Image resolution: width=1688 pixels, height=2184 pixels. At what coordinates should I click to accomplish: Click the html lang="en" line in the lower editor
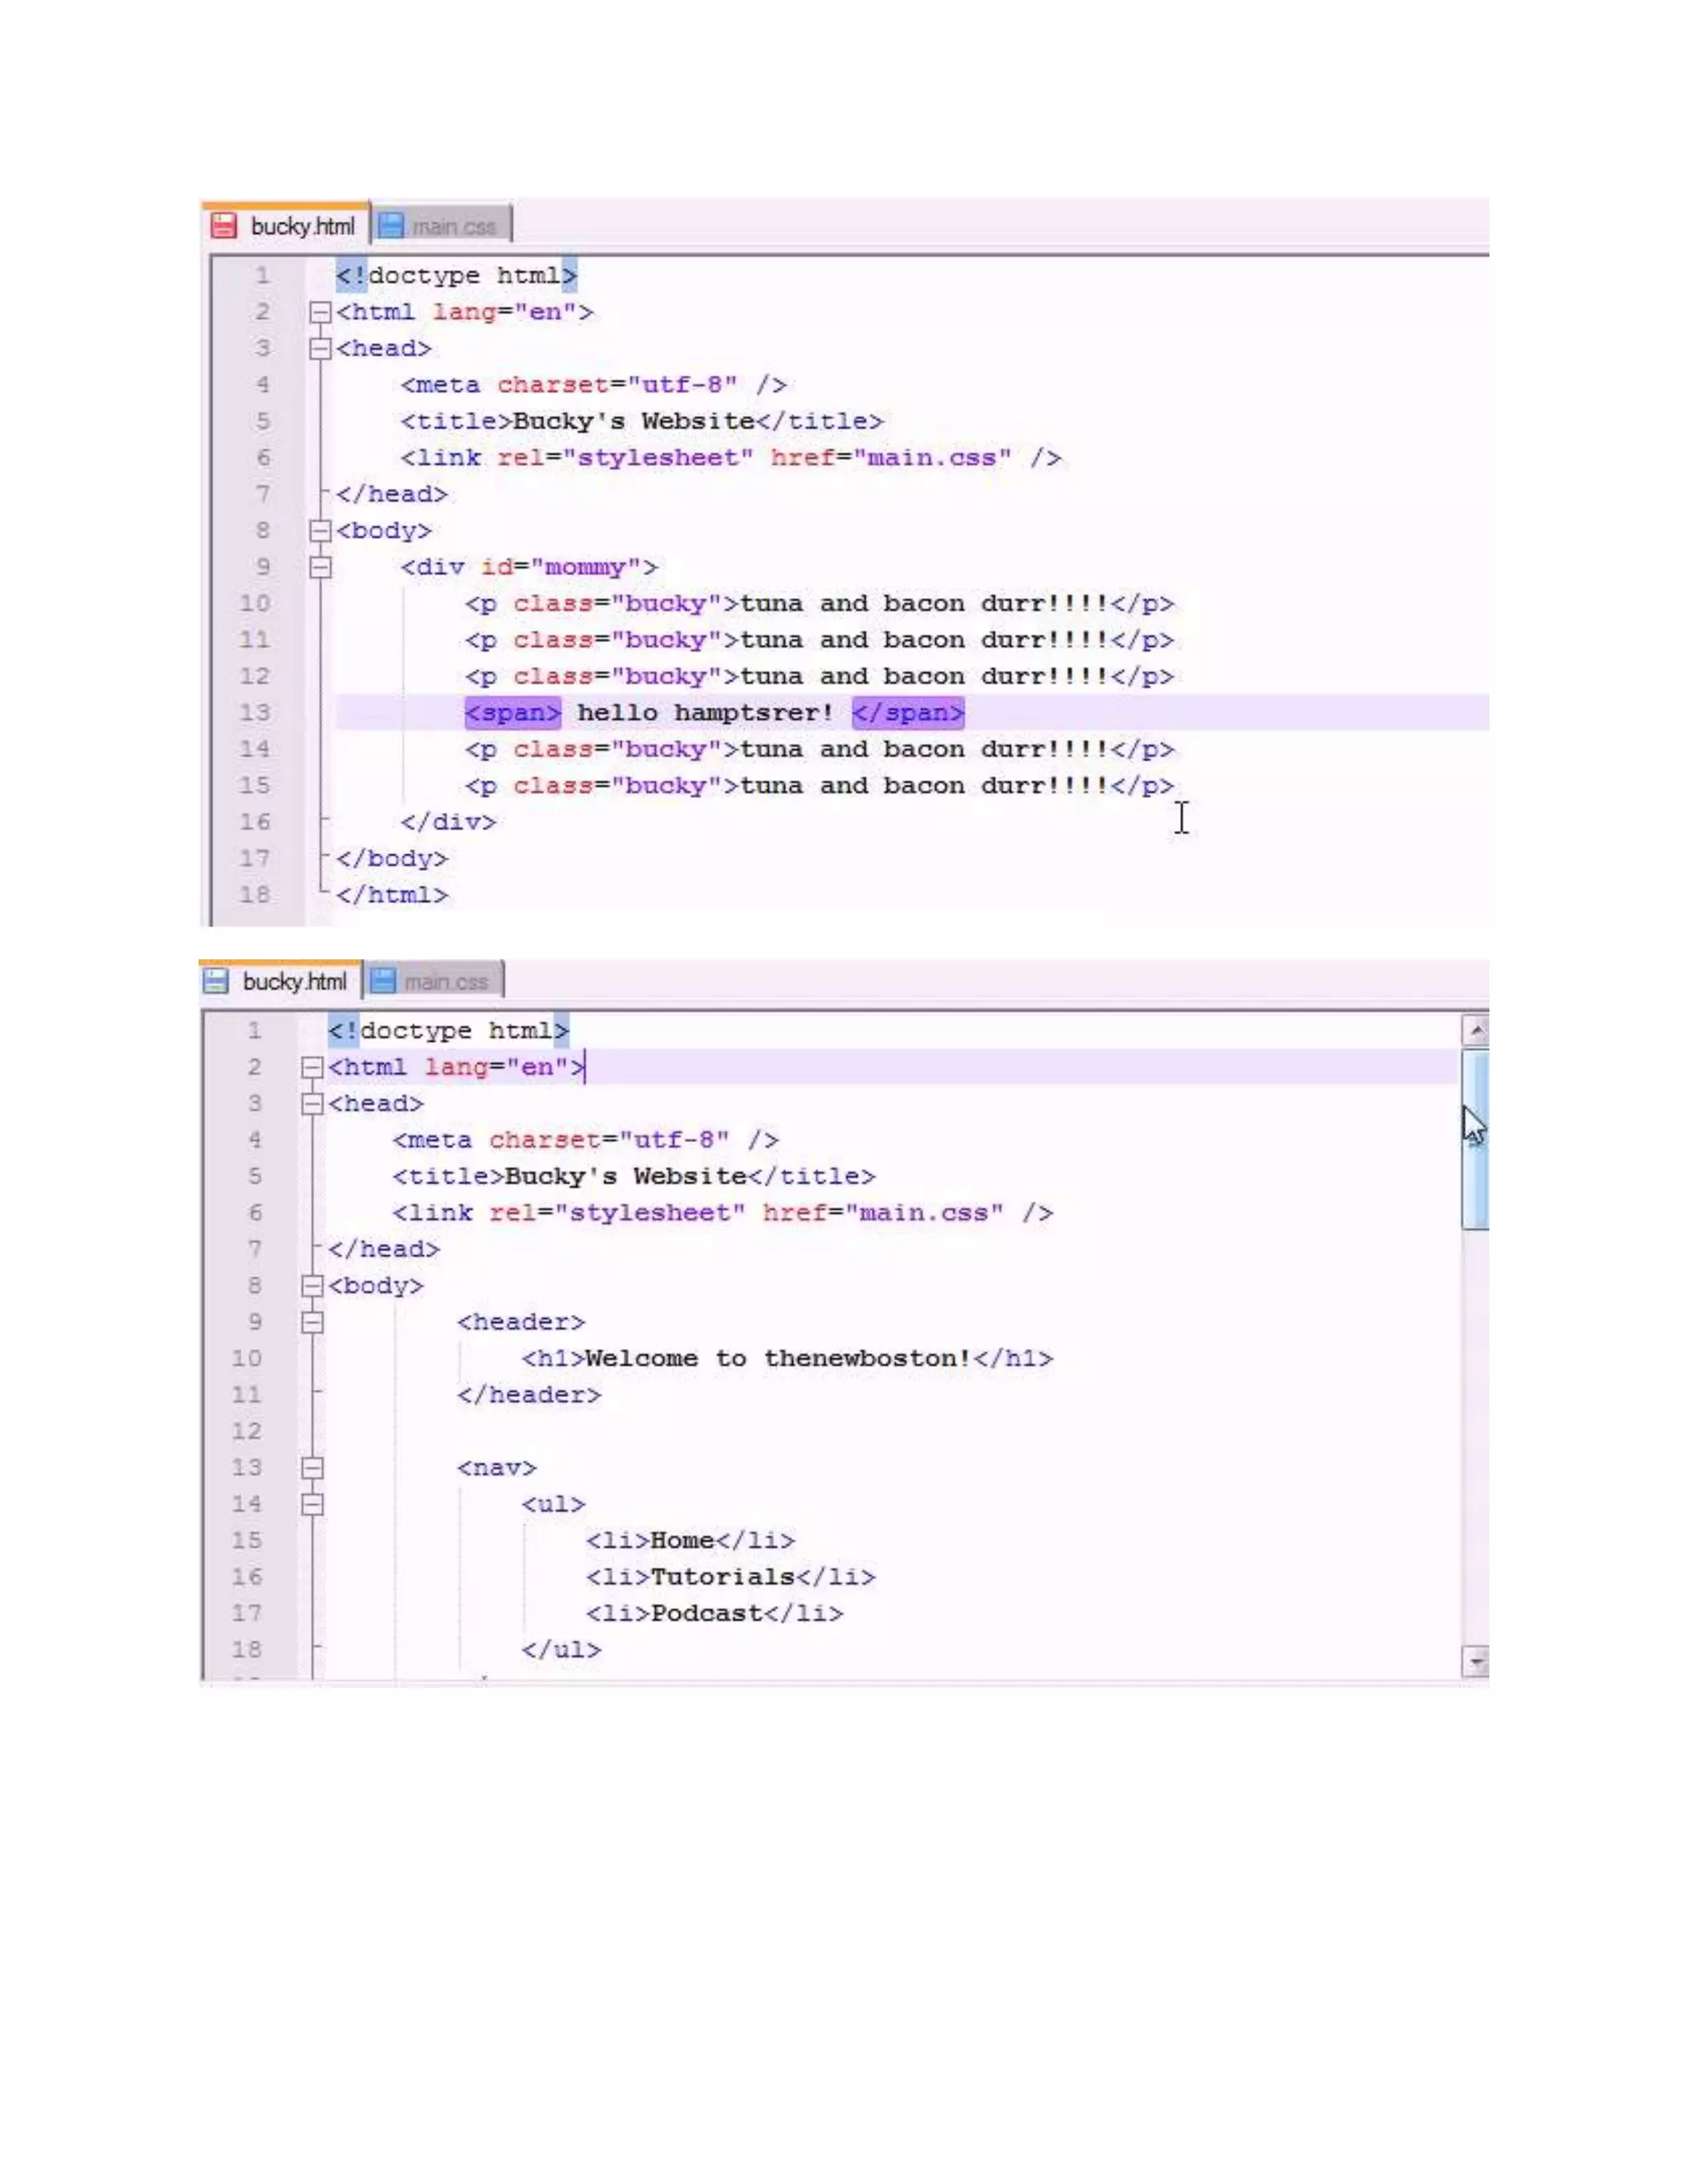click(x=457, y=1068)
